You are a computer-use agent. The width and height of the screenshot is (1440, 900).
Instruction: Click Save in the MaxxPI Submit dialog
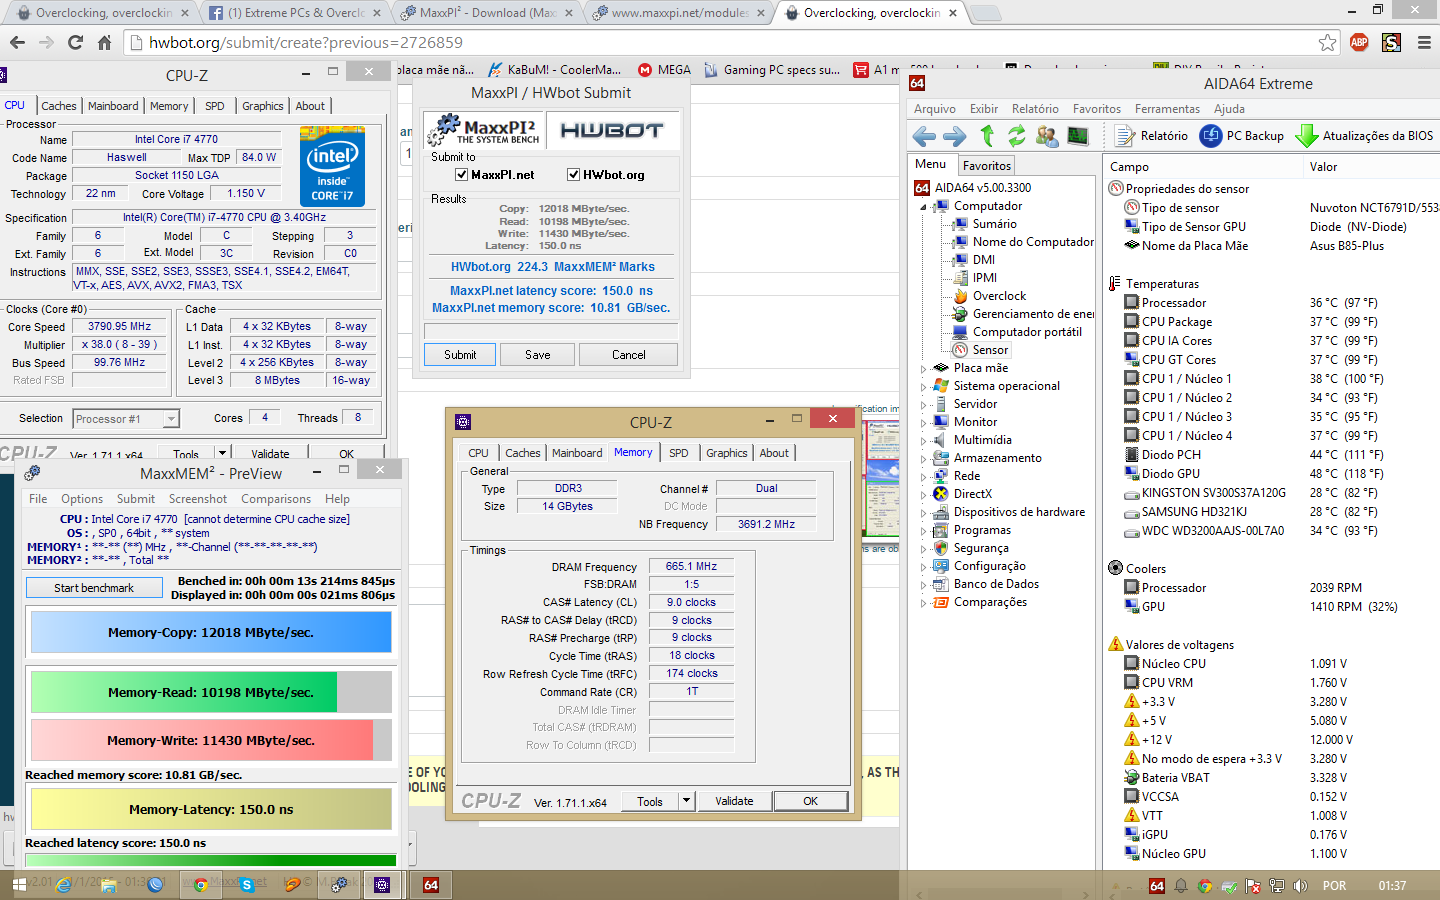click(x=538, y=355)
